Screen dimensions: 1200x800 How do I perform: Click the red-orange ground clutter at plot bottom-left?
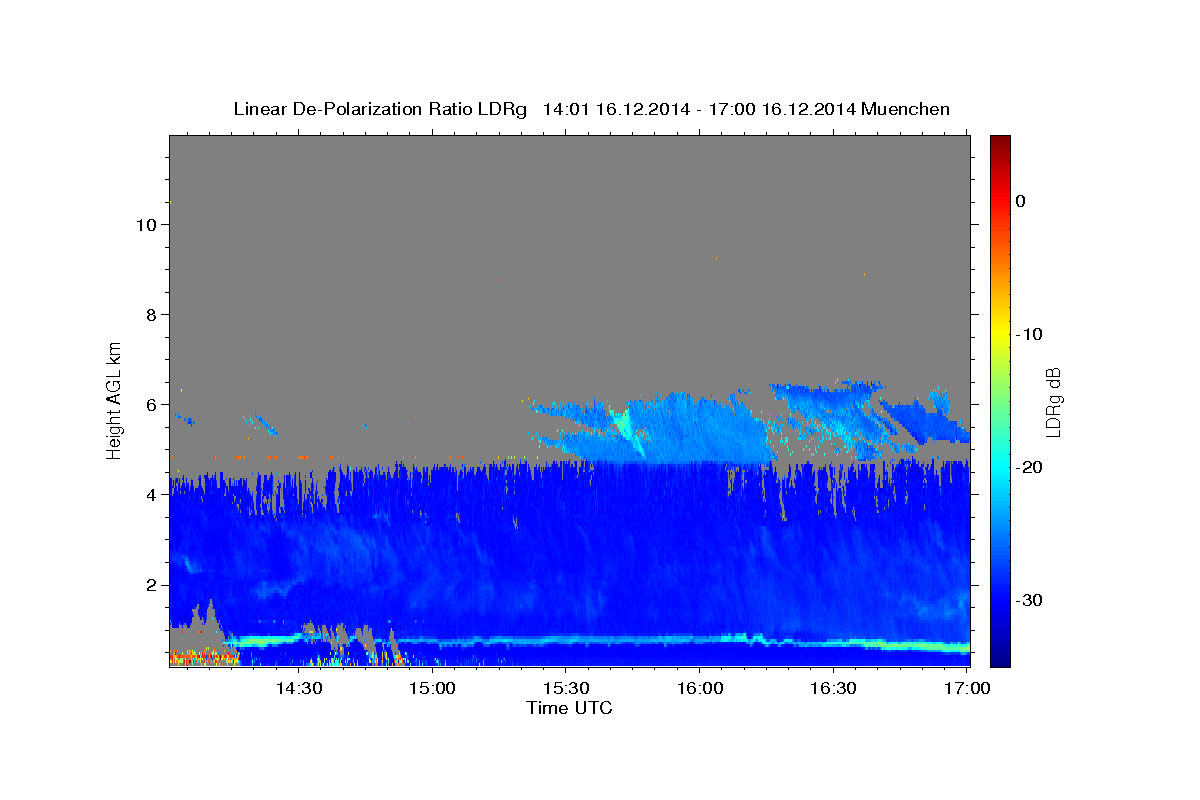point(205,657)
